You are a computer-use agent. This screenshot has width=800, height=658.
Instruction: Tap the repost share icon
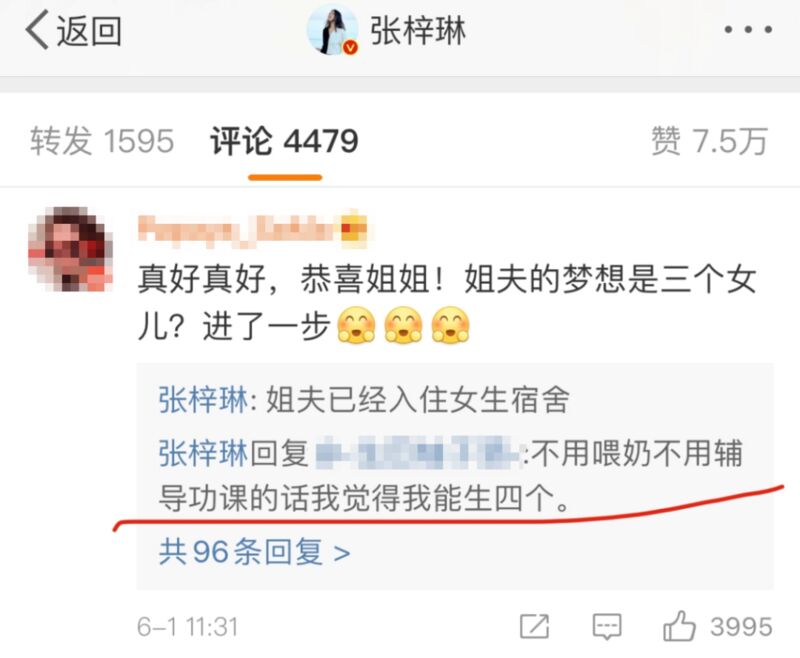coord(534,626)
